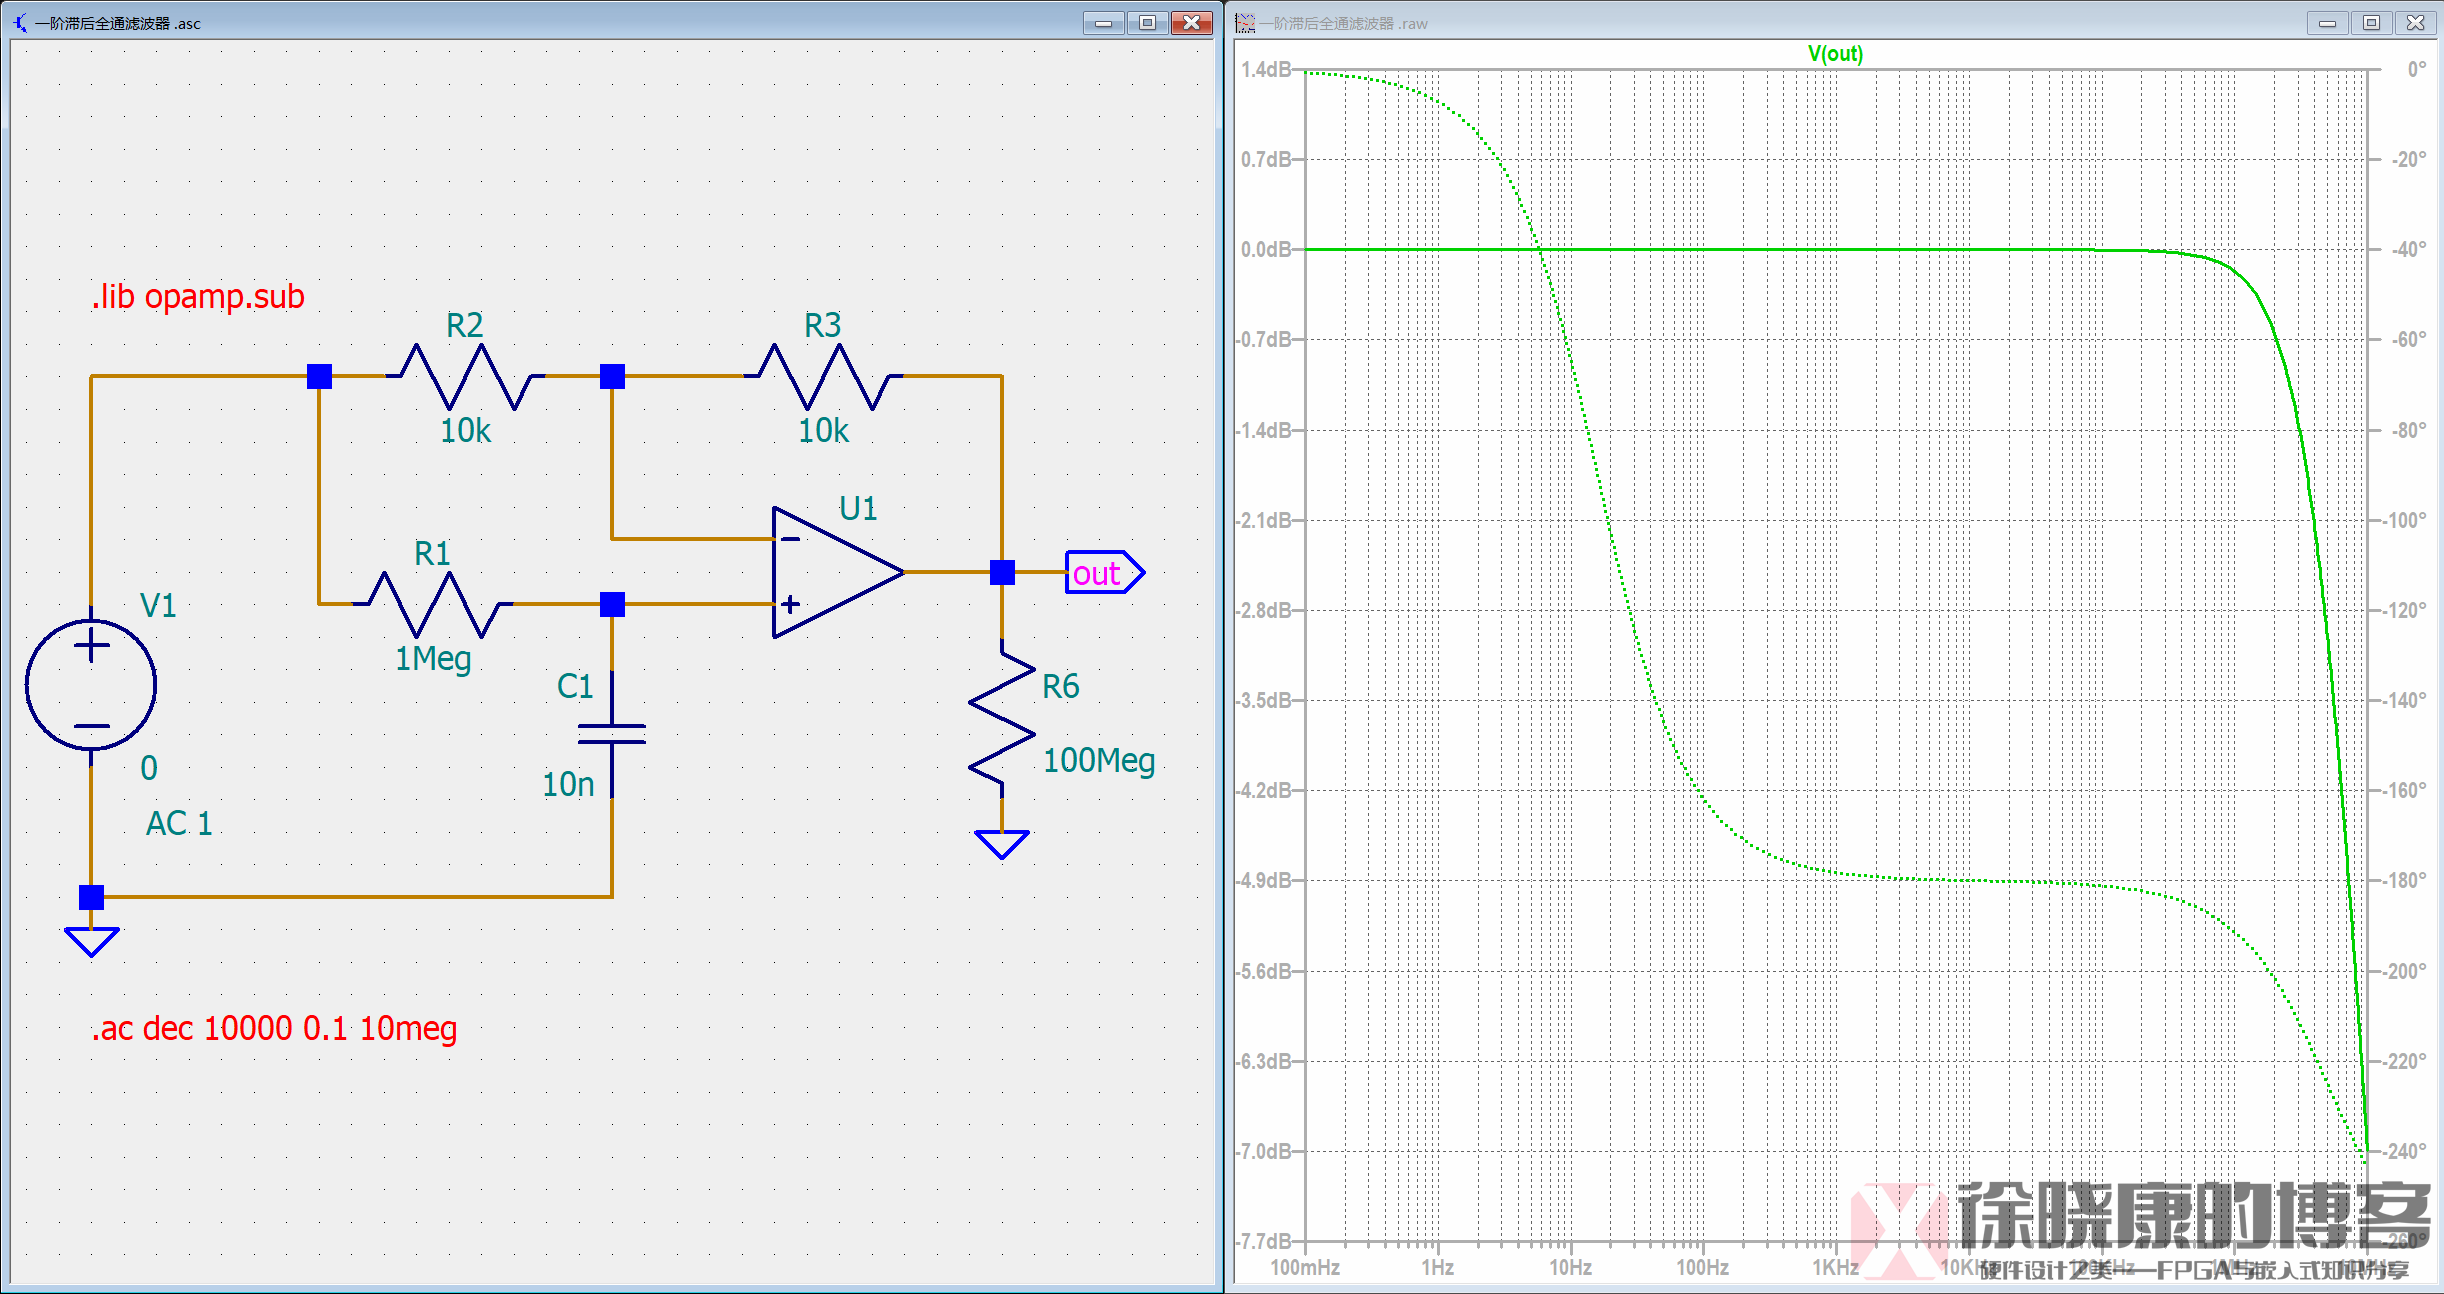Click the .lib opamp.sub directive text
The height and width of the screenshot is (1294, 2444).
[x=198, y=297]
